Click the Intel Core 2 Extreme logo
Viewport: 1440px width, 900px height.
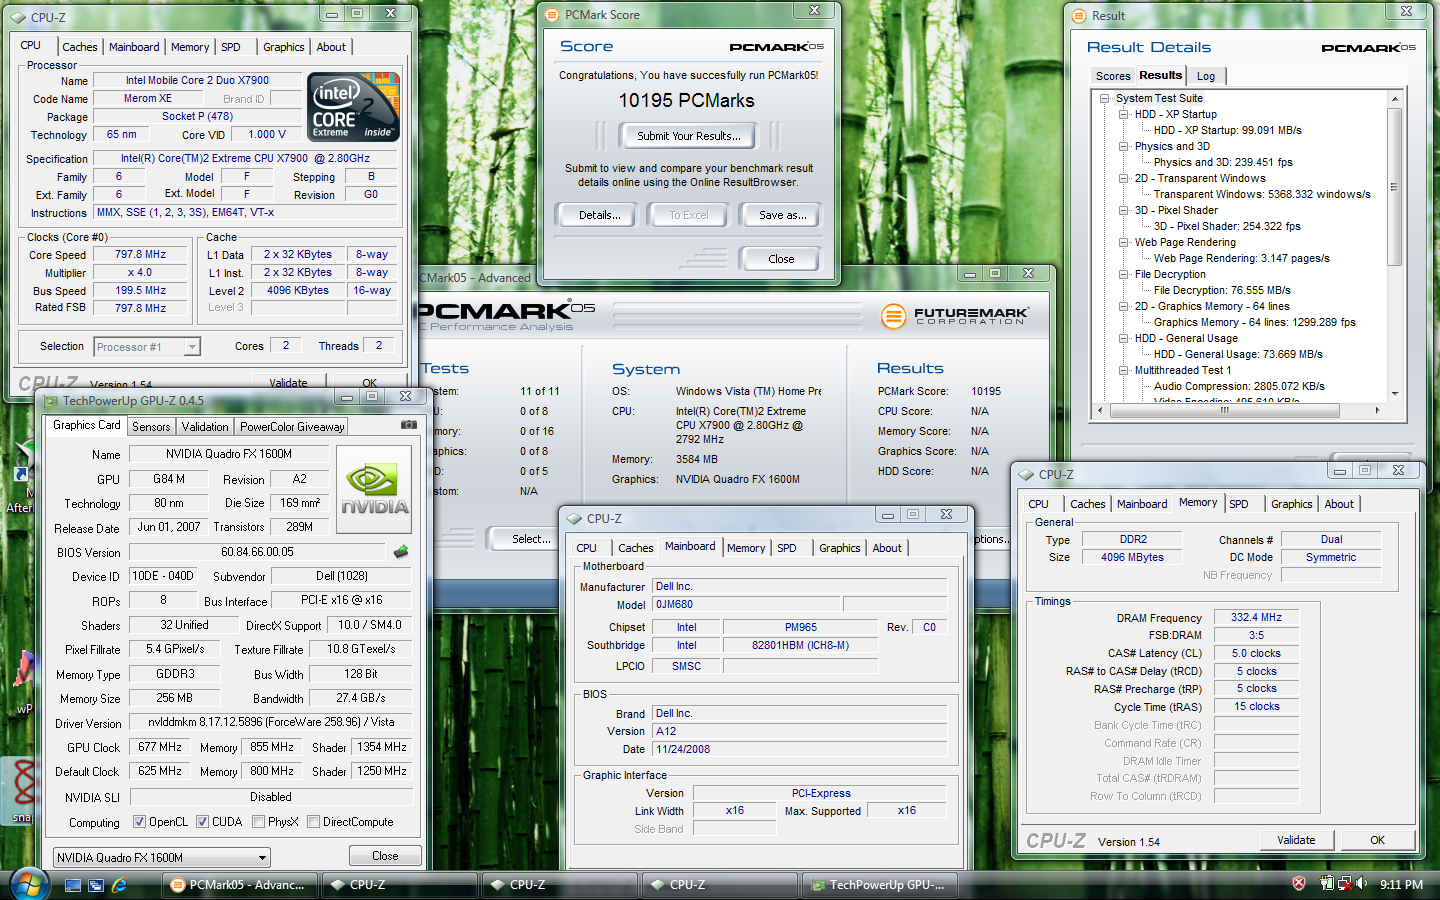pyautogui.click(x=354, y=106)
